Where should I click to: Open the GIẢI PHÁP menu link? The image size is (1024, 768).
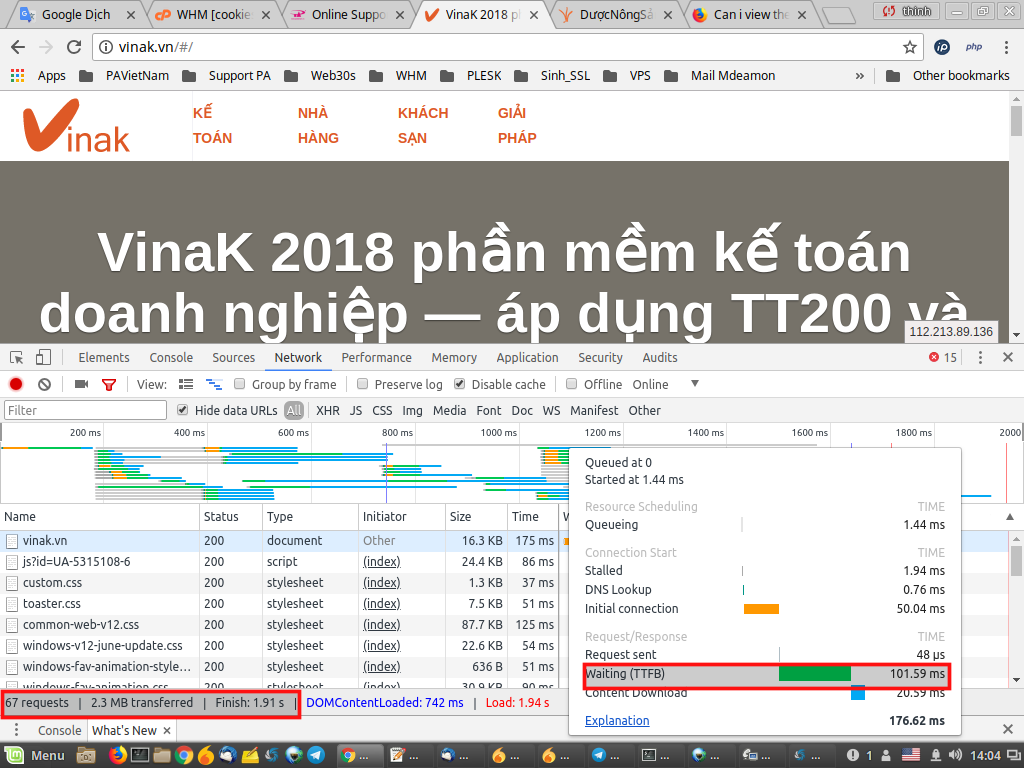tap(517, 125)
